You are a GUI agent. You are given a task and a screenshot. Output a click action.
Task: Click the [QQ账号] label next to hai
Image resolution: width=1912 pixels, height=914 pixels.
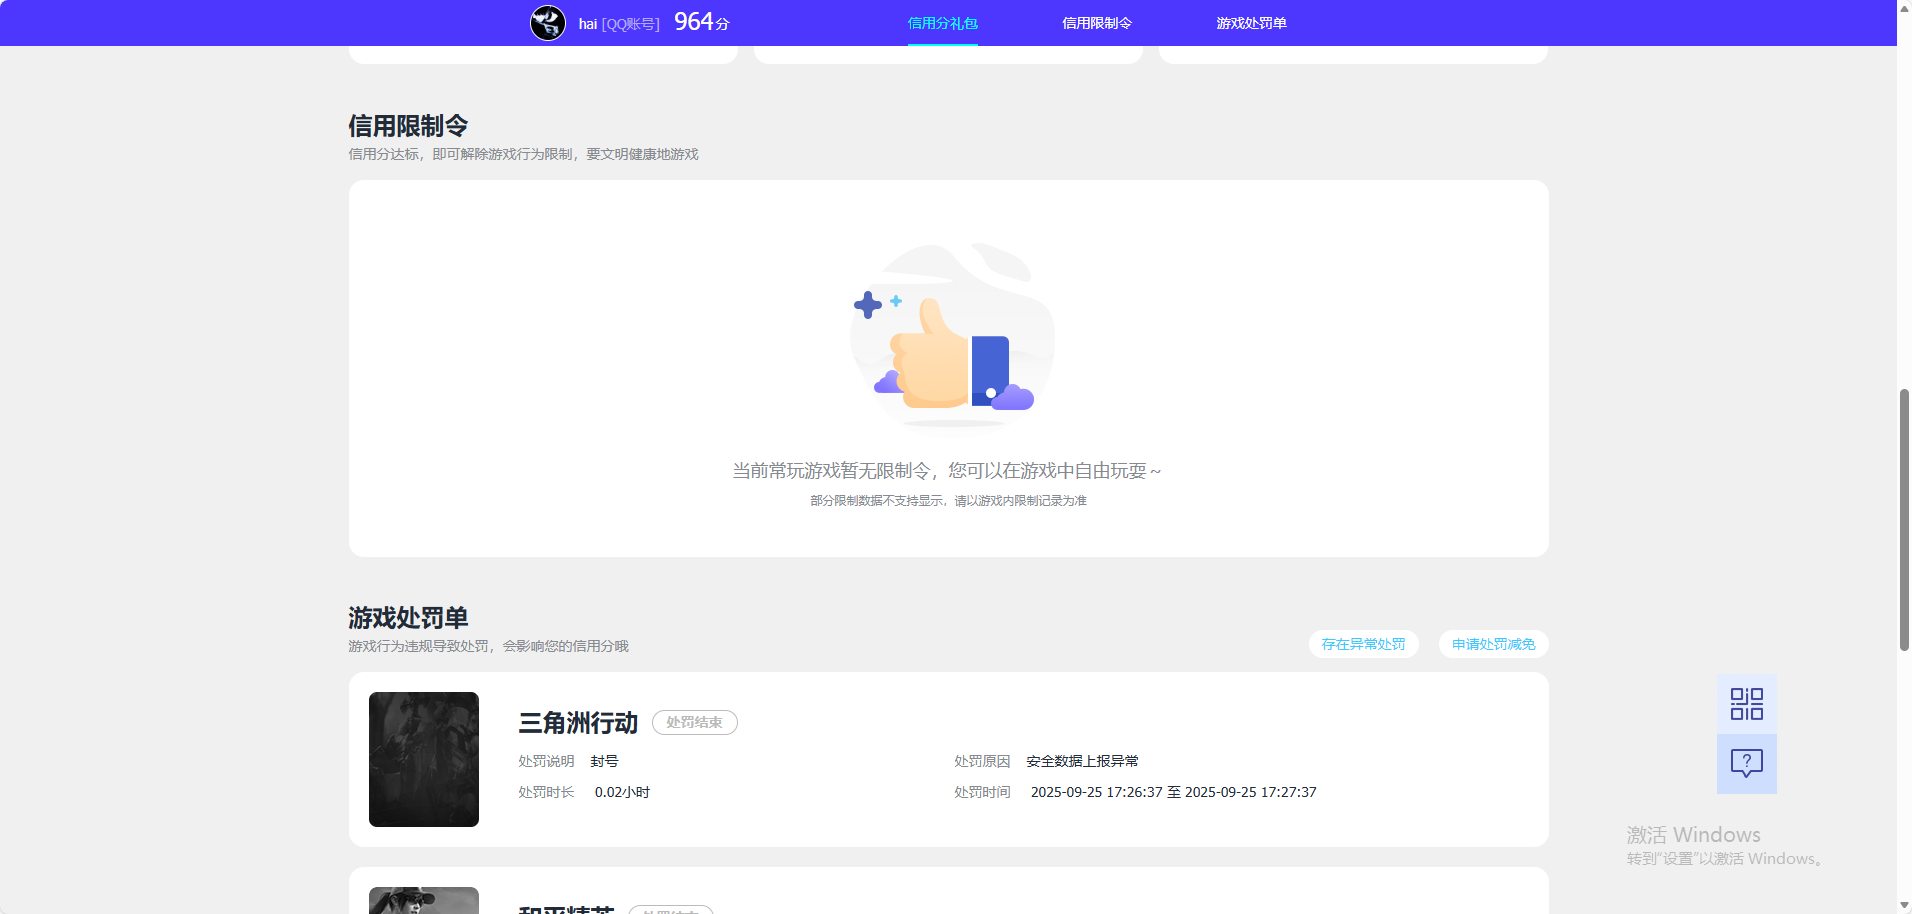tap(630, 22)
